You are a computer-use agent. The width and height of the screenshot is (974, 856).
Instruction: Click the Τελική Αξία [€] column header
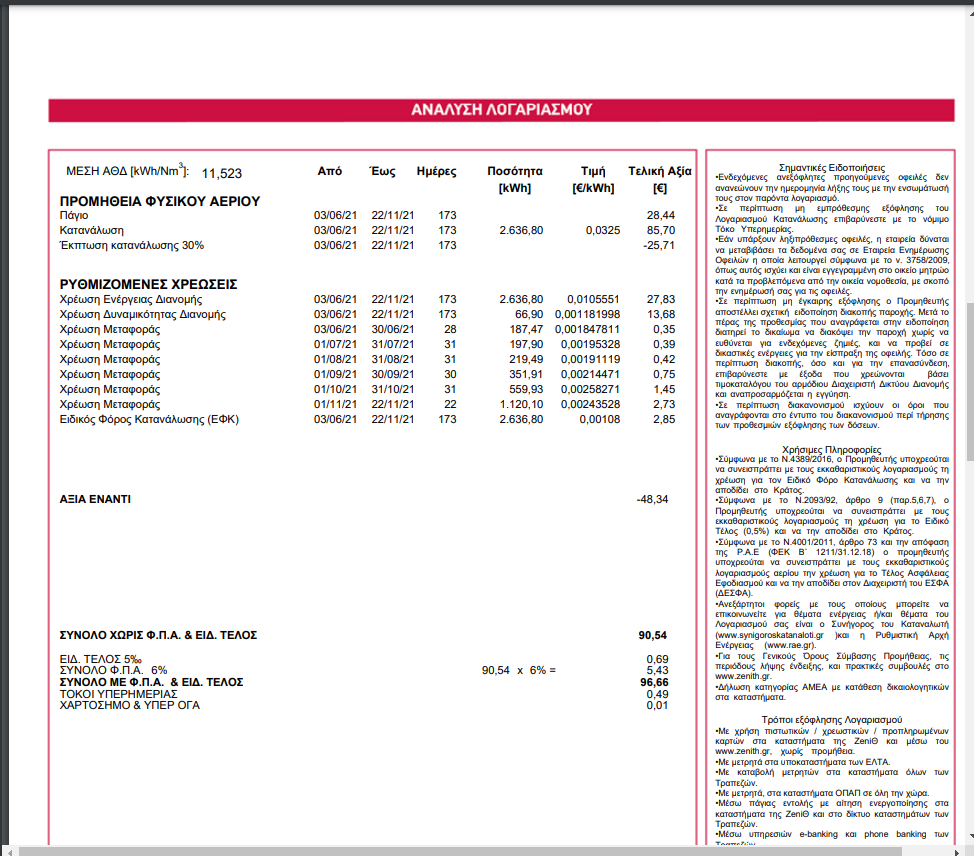point(660,180)
